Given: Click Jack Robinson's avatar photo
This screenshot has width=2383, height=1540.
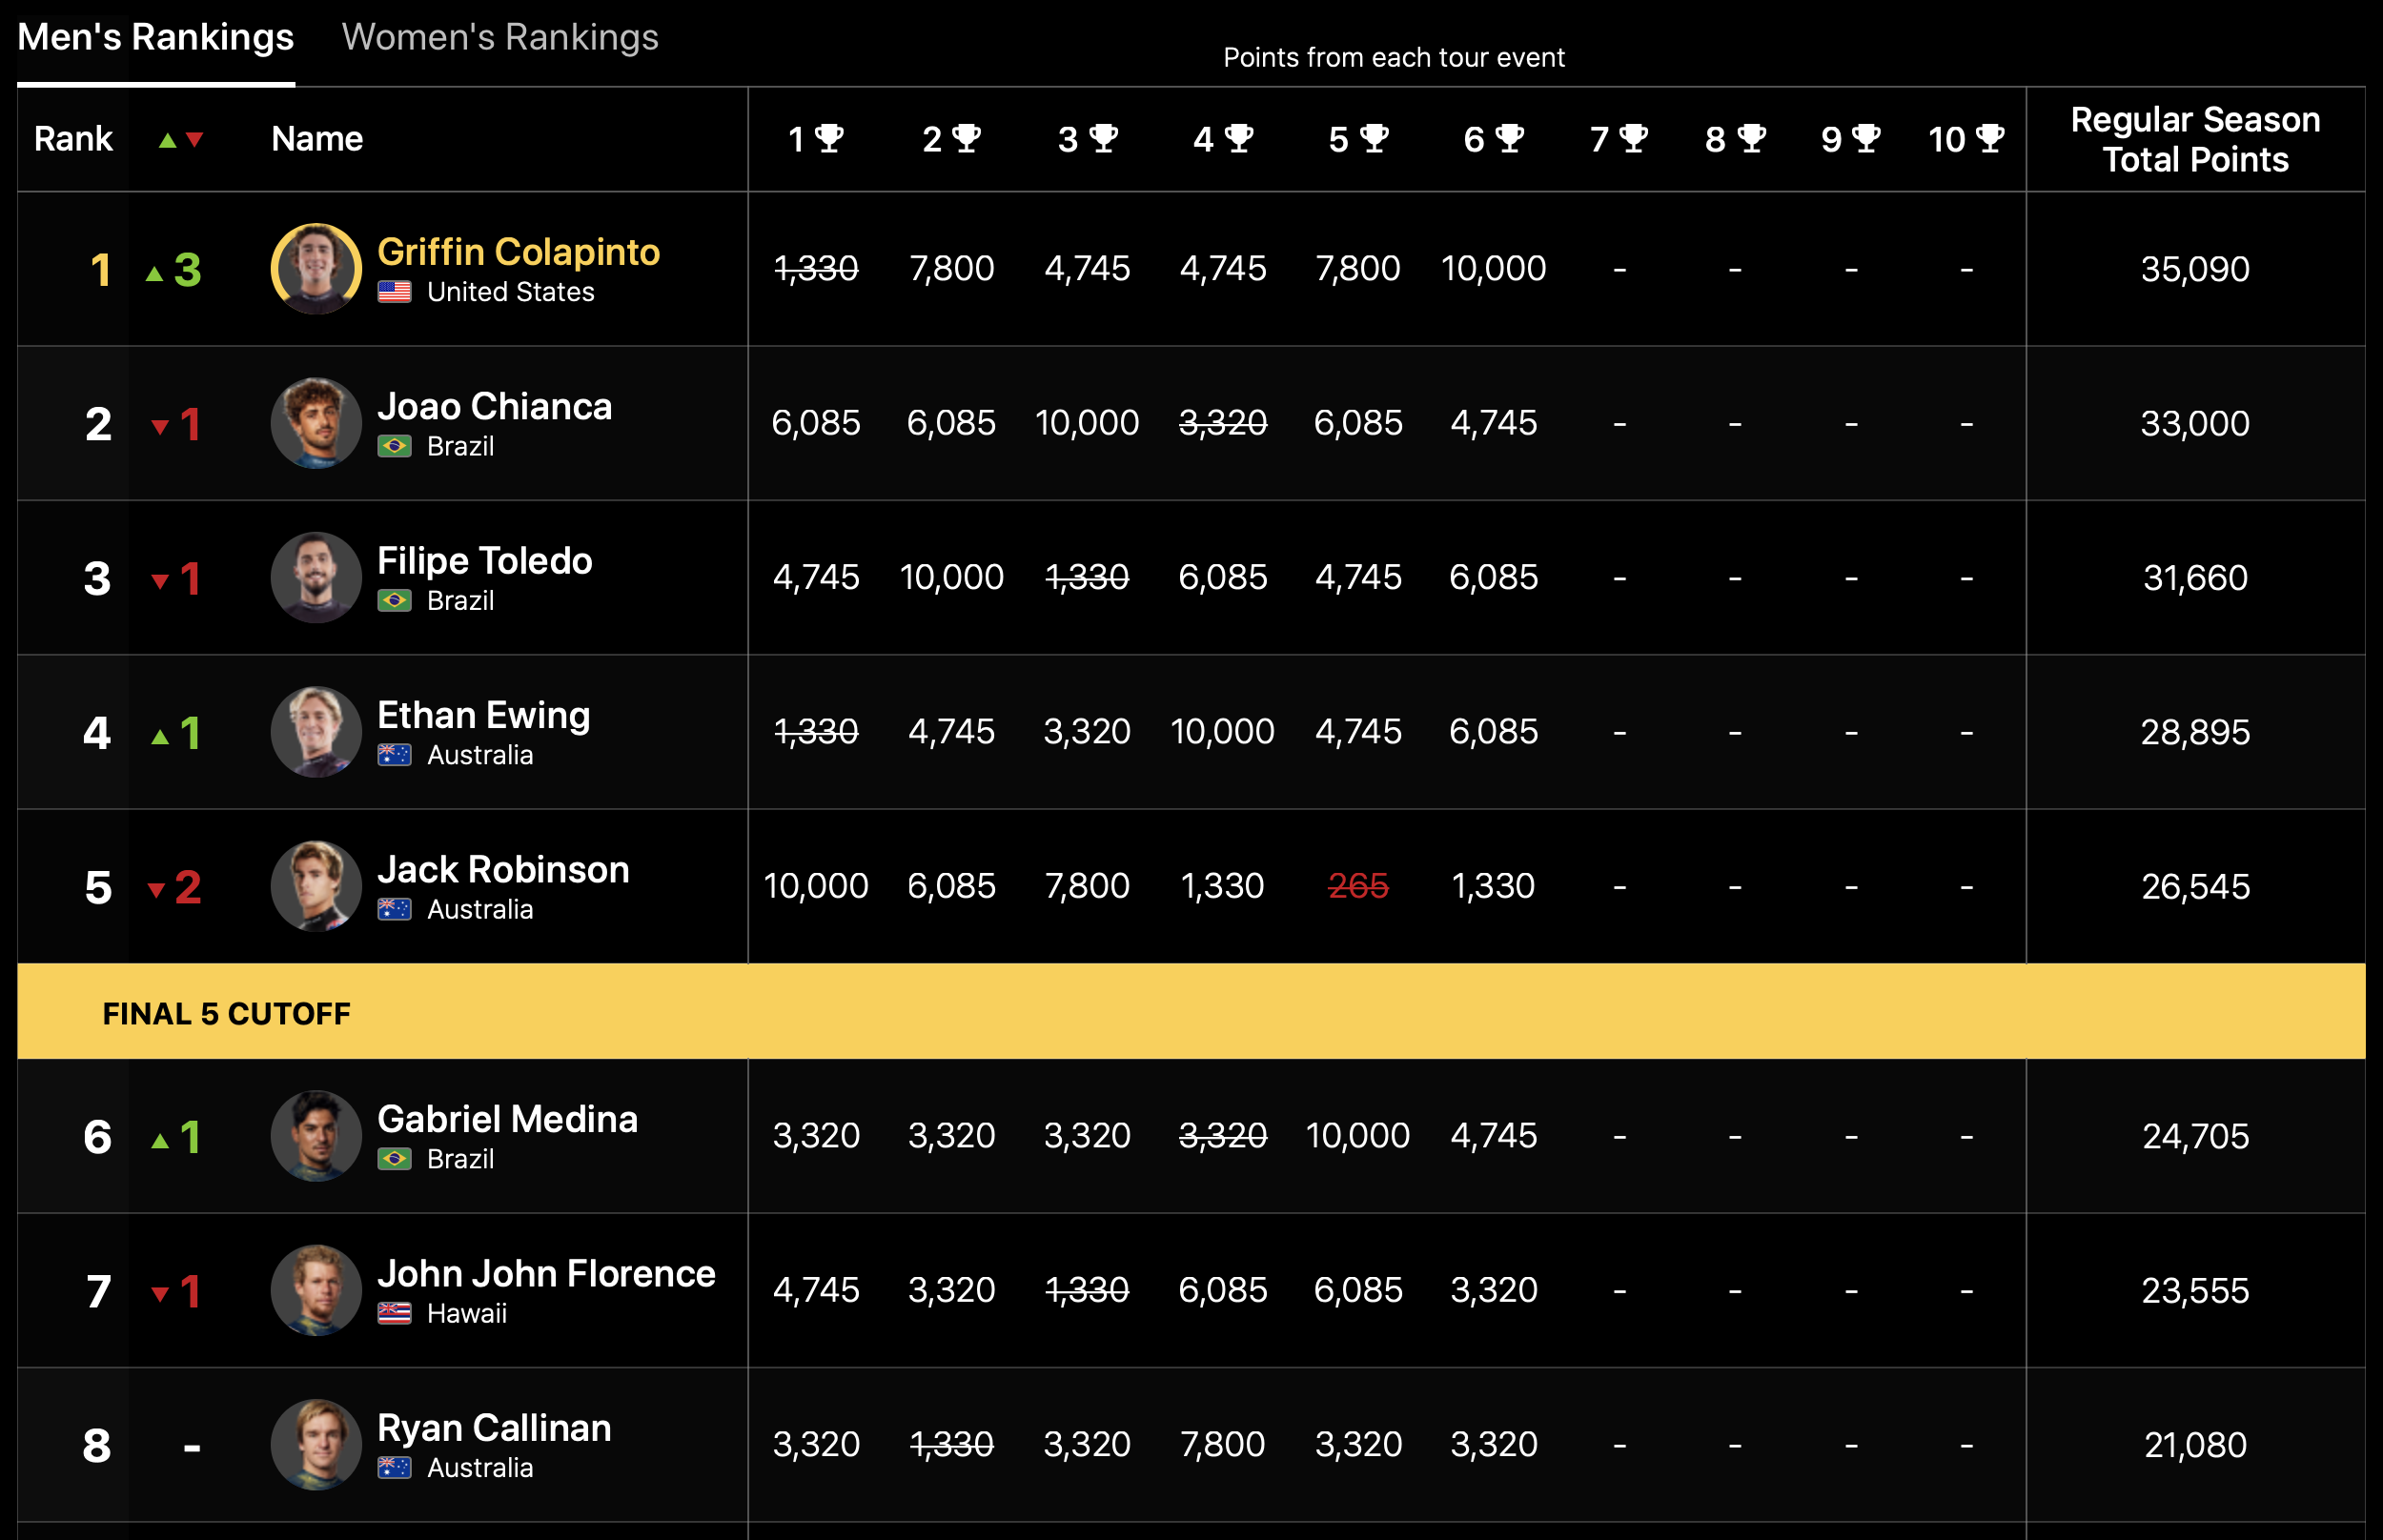Looking at the screenshot, I should point(316,886).
